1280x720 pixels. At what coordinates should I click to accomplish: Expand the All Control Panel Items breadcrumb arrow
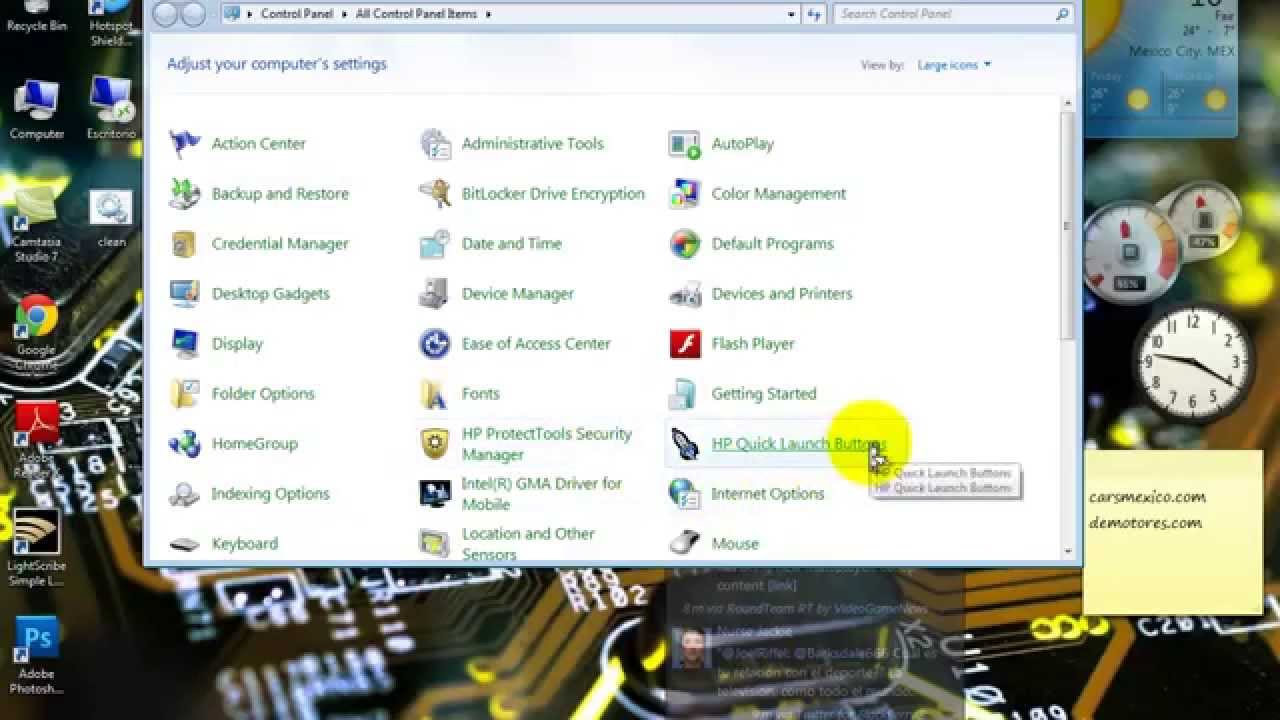(487, 14)
